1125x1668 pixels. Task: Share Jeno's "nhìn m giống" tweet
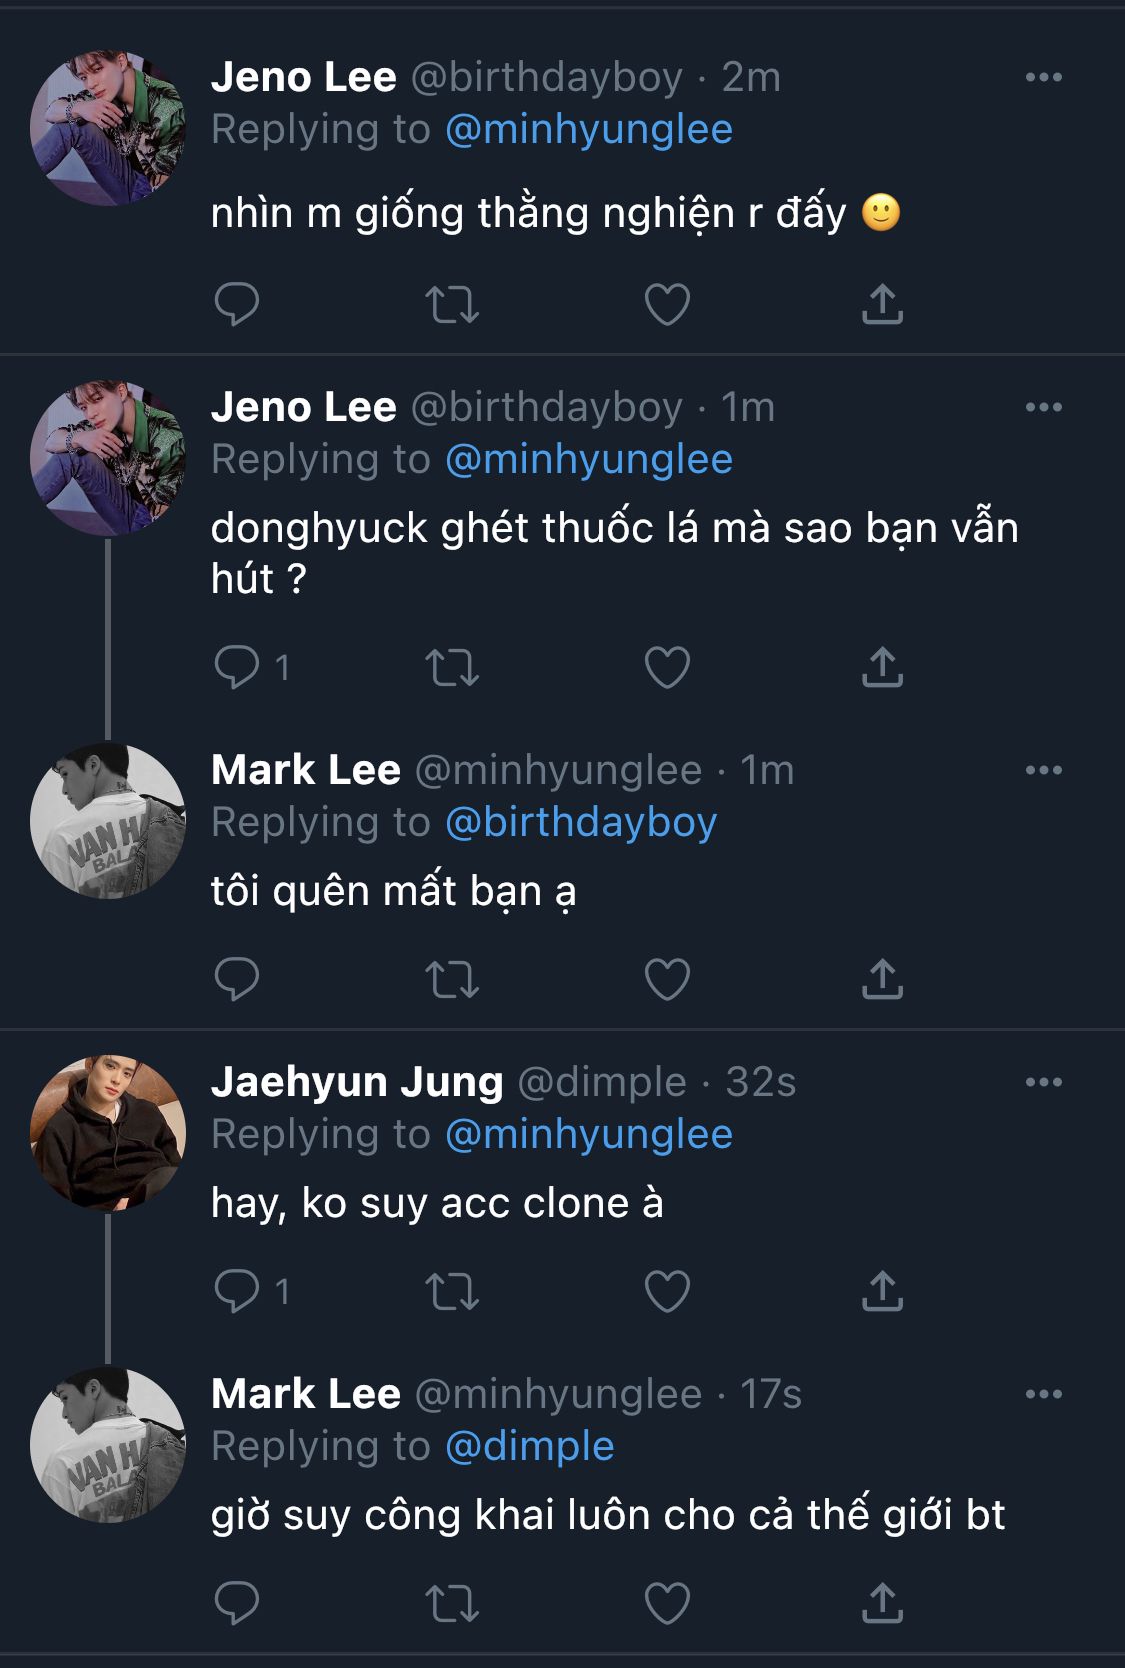[882, 304]
